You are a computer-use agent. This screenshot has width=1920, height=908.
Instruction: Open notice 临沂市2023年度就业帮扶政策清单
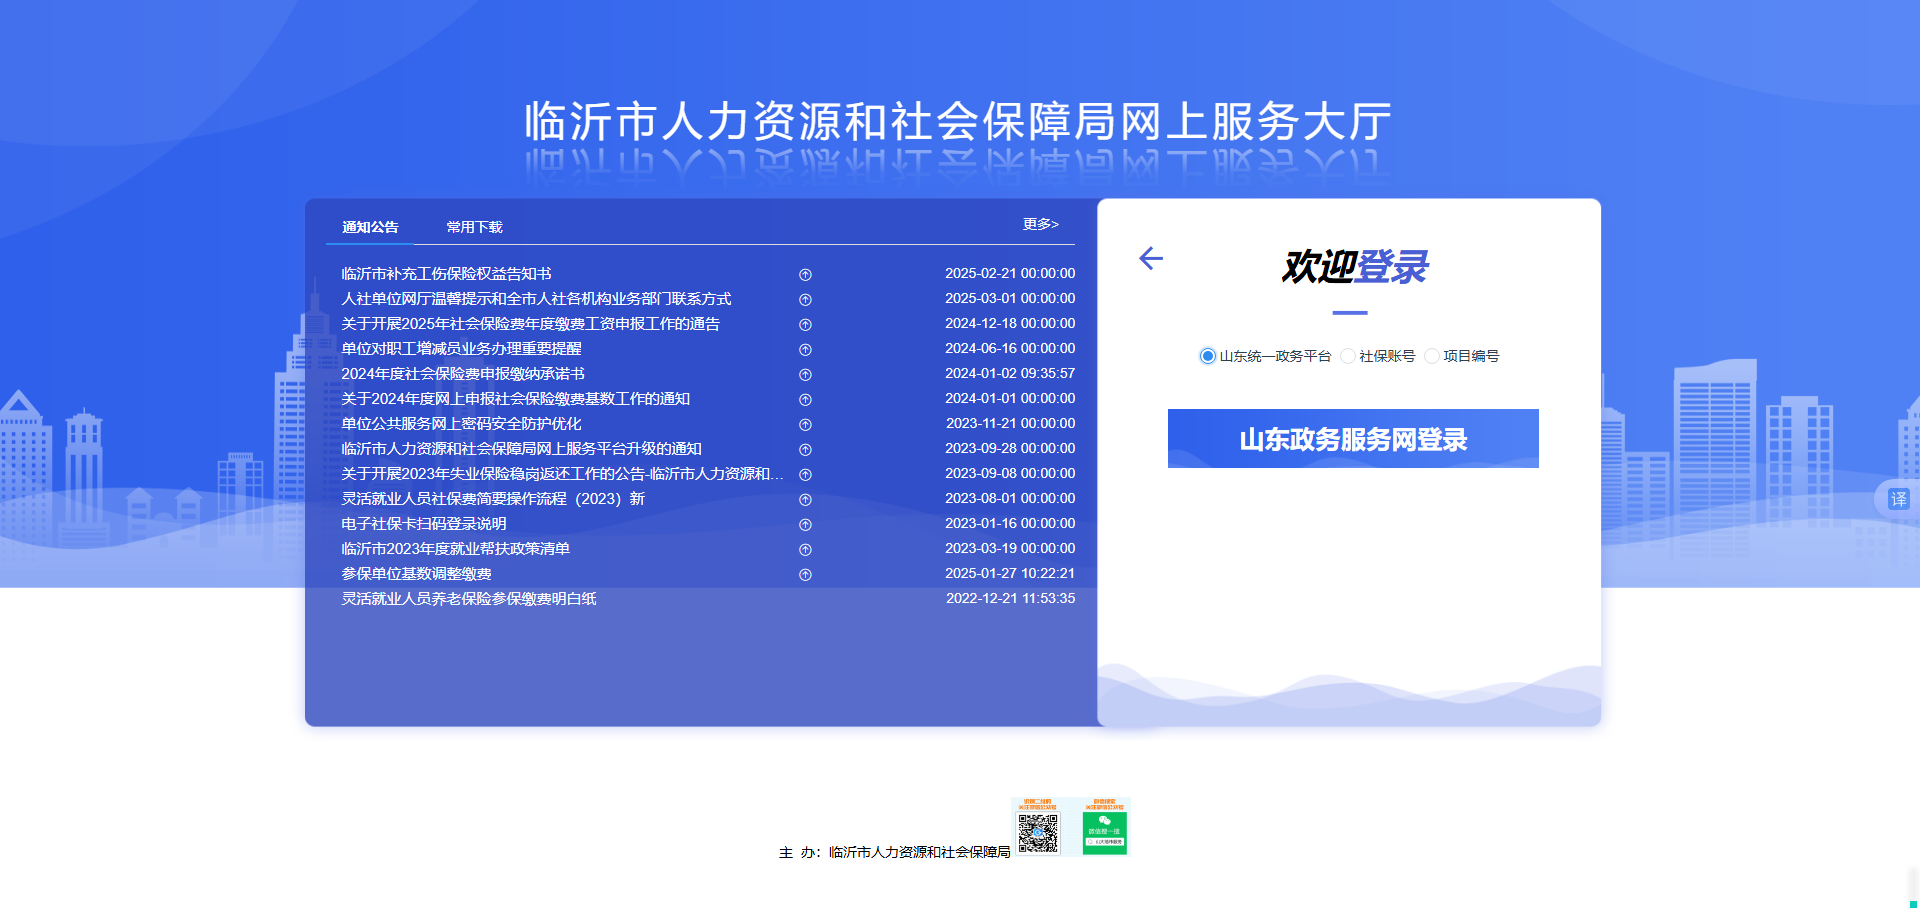pos(456,549)
